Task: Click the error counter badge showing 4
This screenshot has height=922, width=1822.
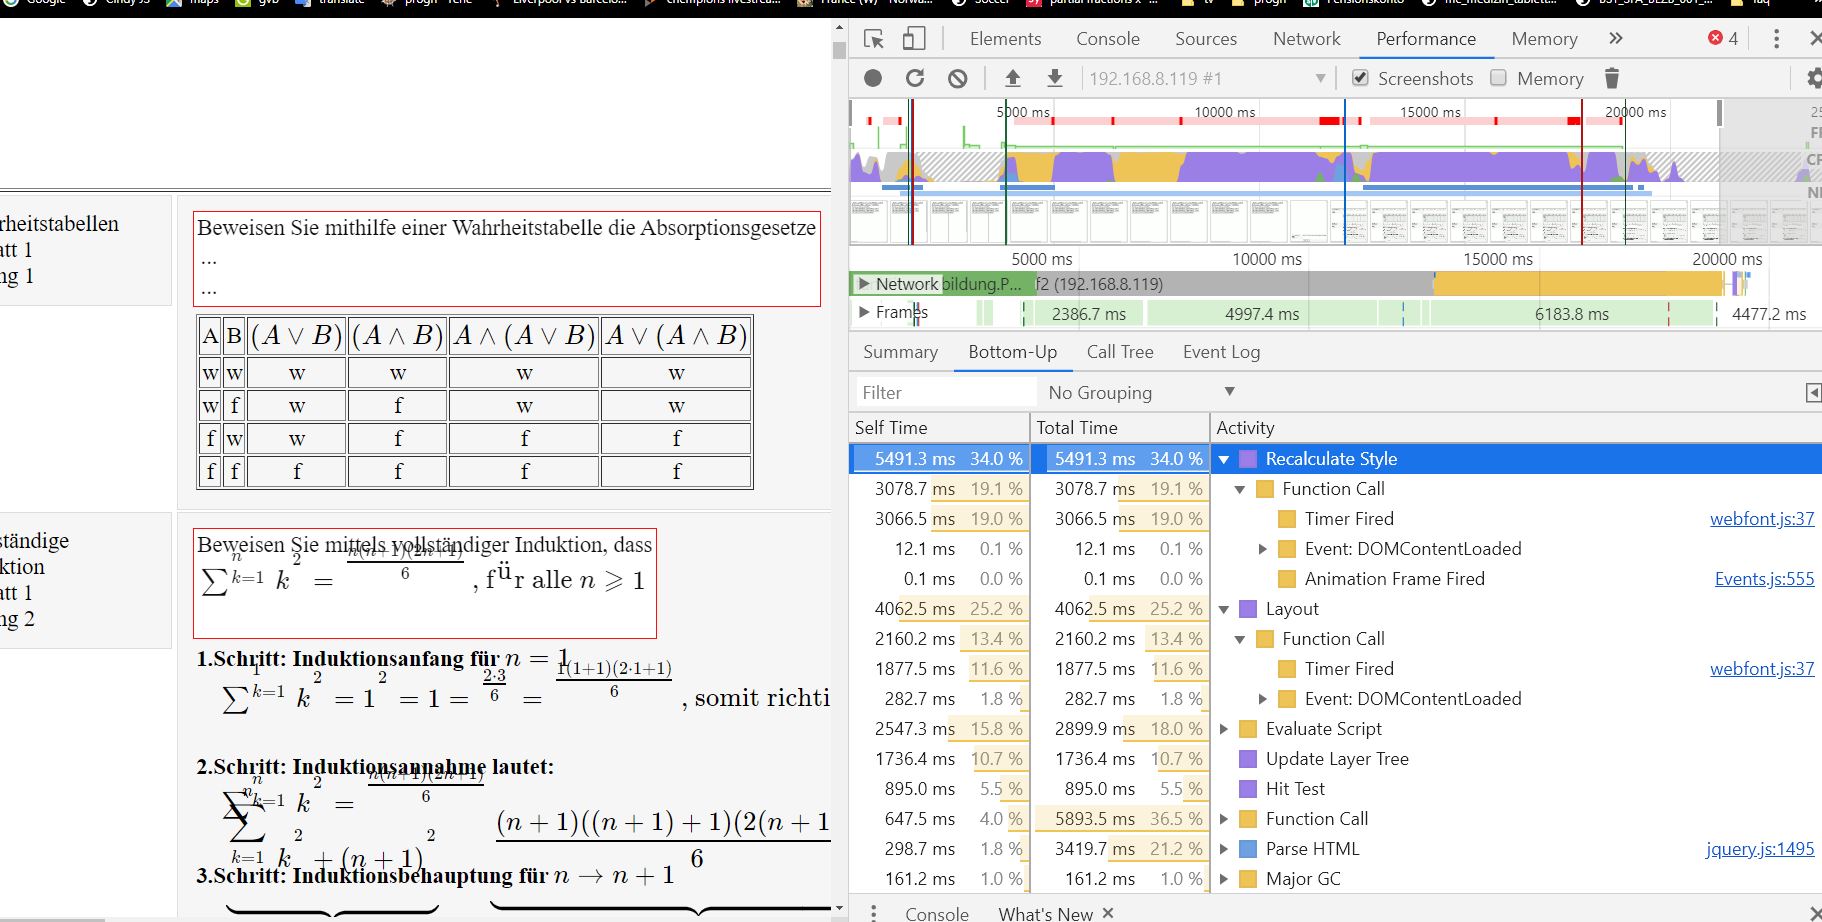Action: click(1722, 38)
